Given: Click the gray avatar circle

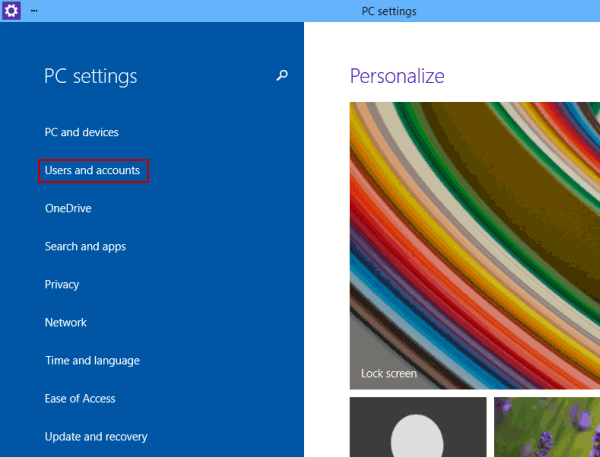Looking at the screenshot, I should point(418,437).
